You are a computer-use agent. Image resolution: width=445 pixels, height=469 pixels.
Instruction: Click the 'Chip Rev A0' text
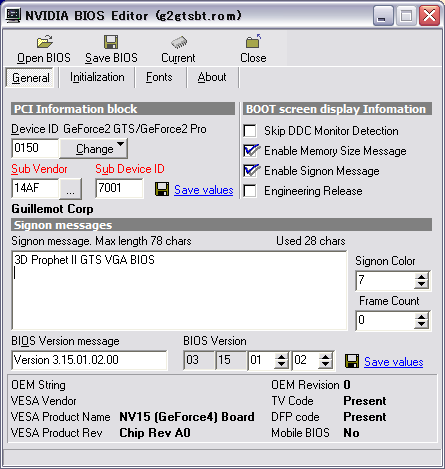(155, 433)
